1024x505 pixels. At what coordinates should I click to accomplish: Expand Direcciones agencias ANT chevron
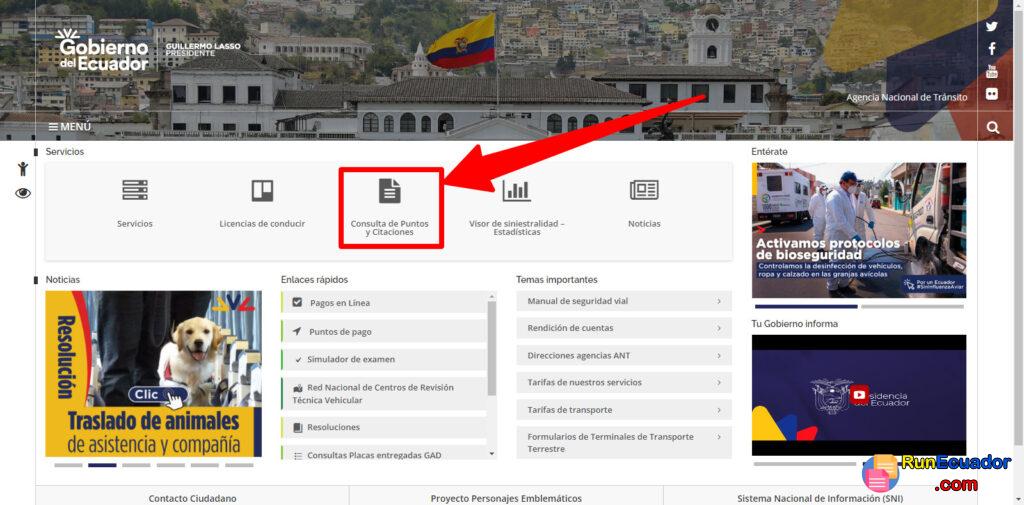719,355
